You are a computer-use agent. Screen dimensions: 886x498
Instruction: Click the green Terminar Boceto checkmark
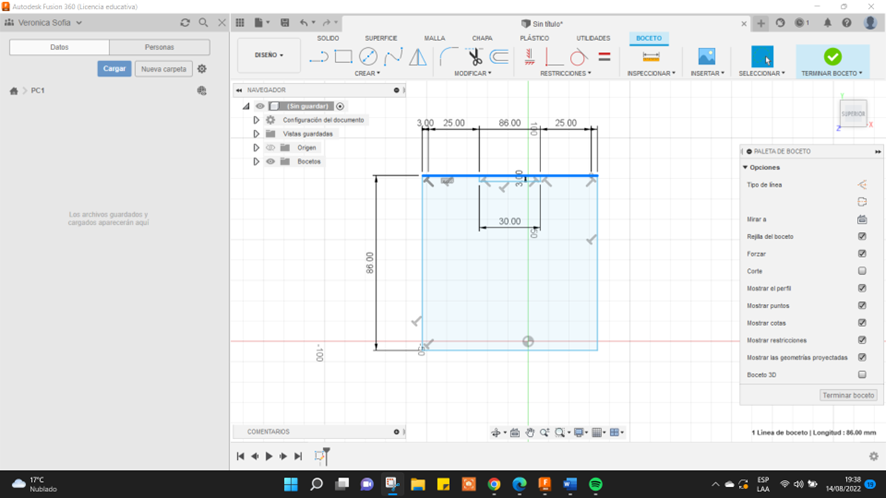[x=832, y=57]
